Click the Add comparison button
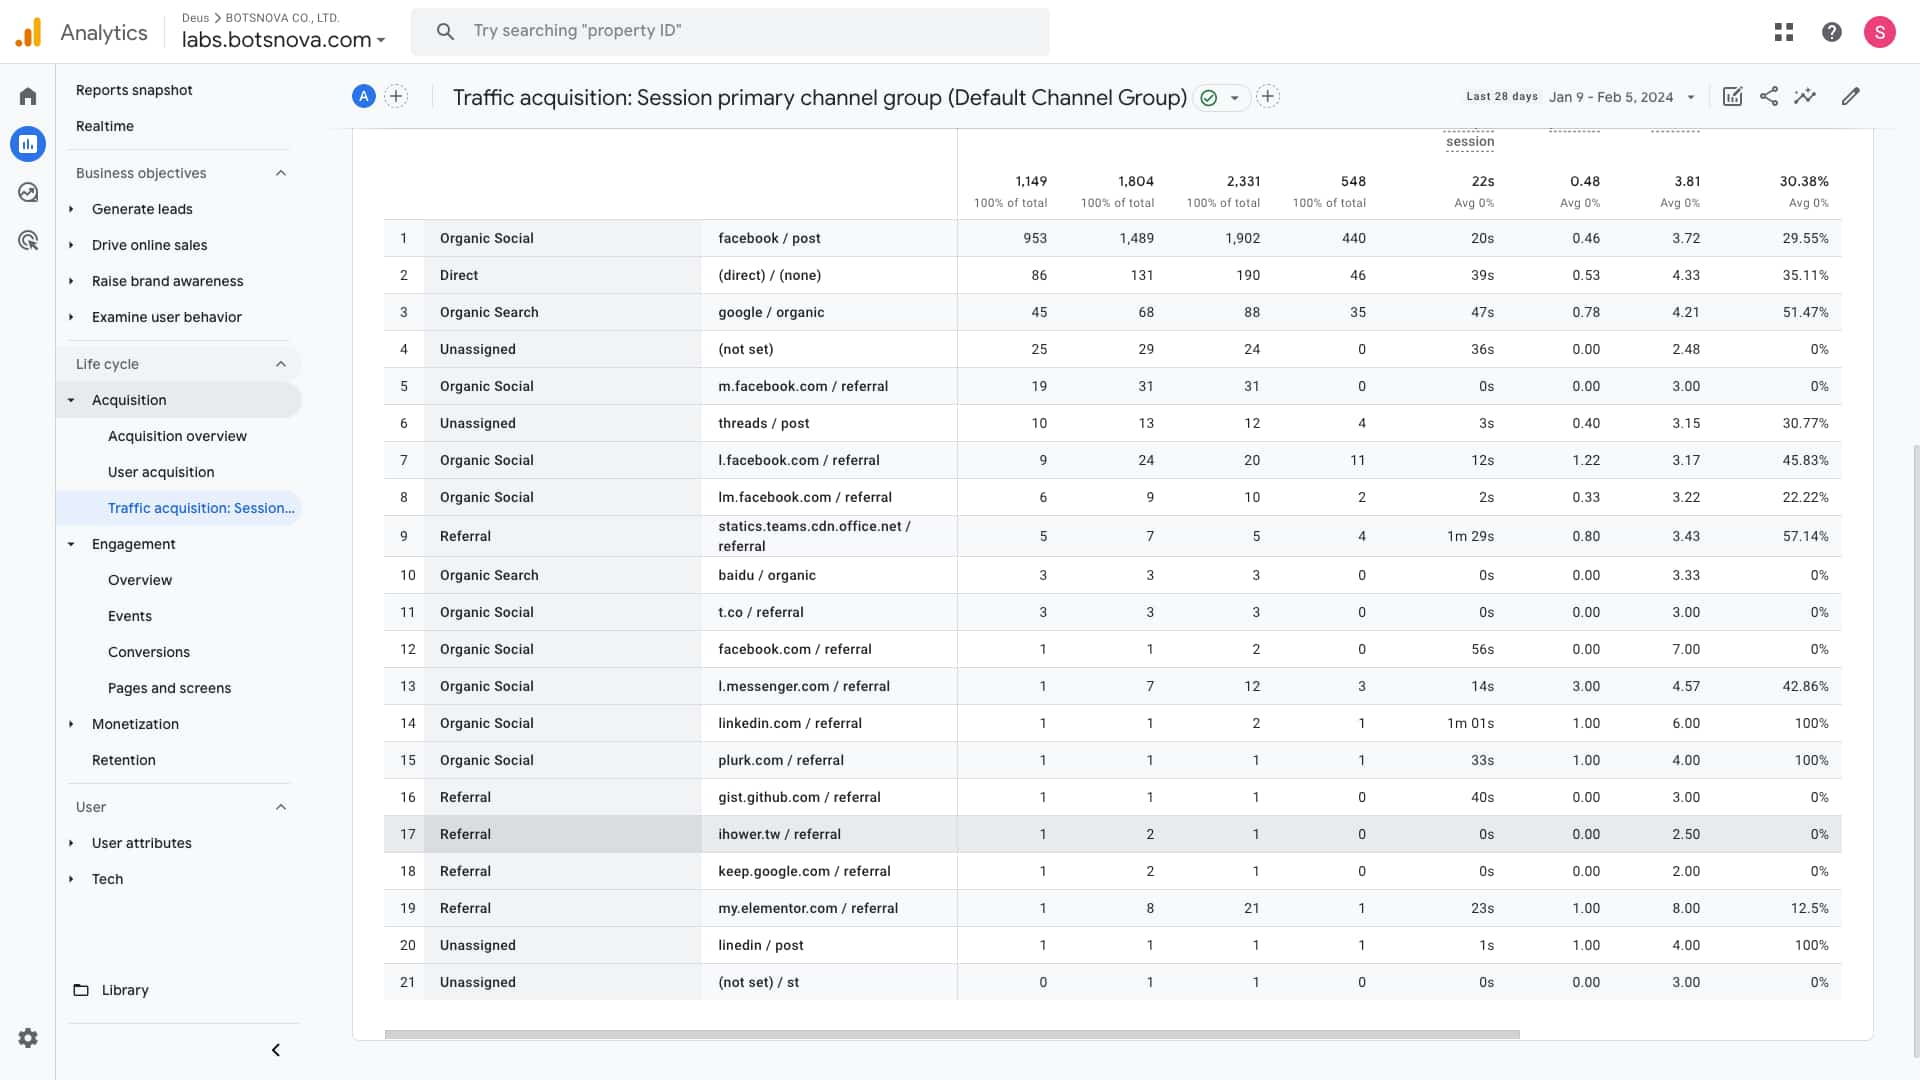The height and width of the screenshot is (1080, 1920). 396,96
